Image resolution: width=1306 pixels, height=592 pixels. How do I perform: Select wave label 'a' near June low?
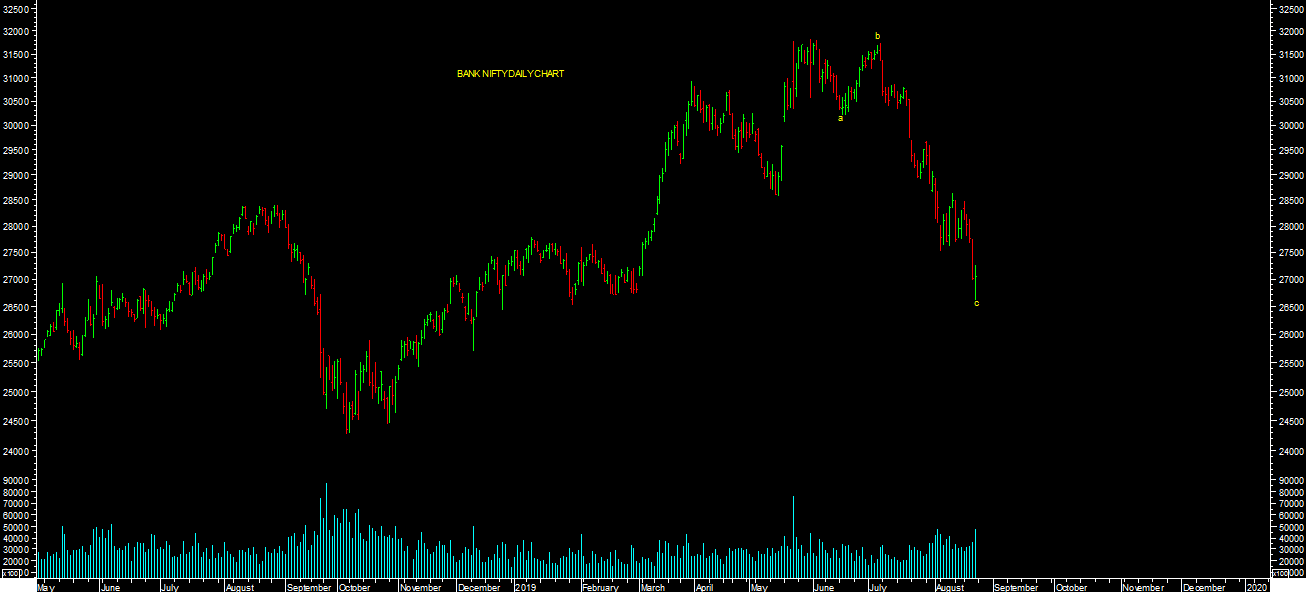840,118
